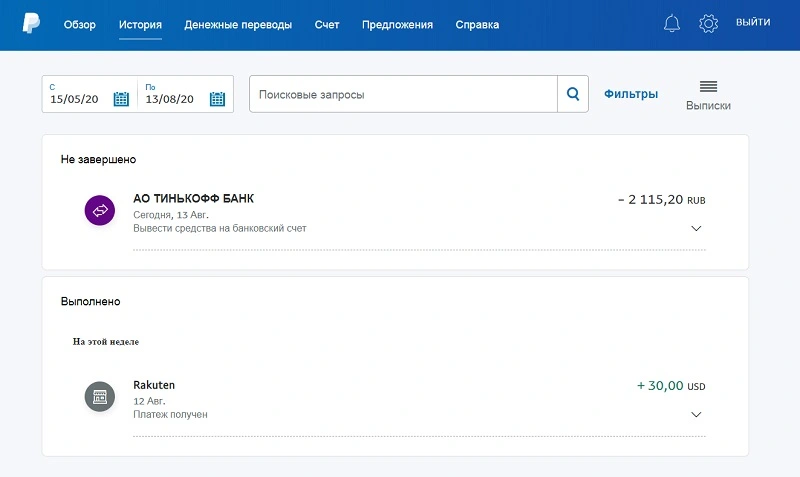Image resolution: width=800 pixels, height=477 pixels.
Task: Click the amount − 2 115,20 RUB
Action: pyautogui.click(x=662, y=199)
